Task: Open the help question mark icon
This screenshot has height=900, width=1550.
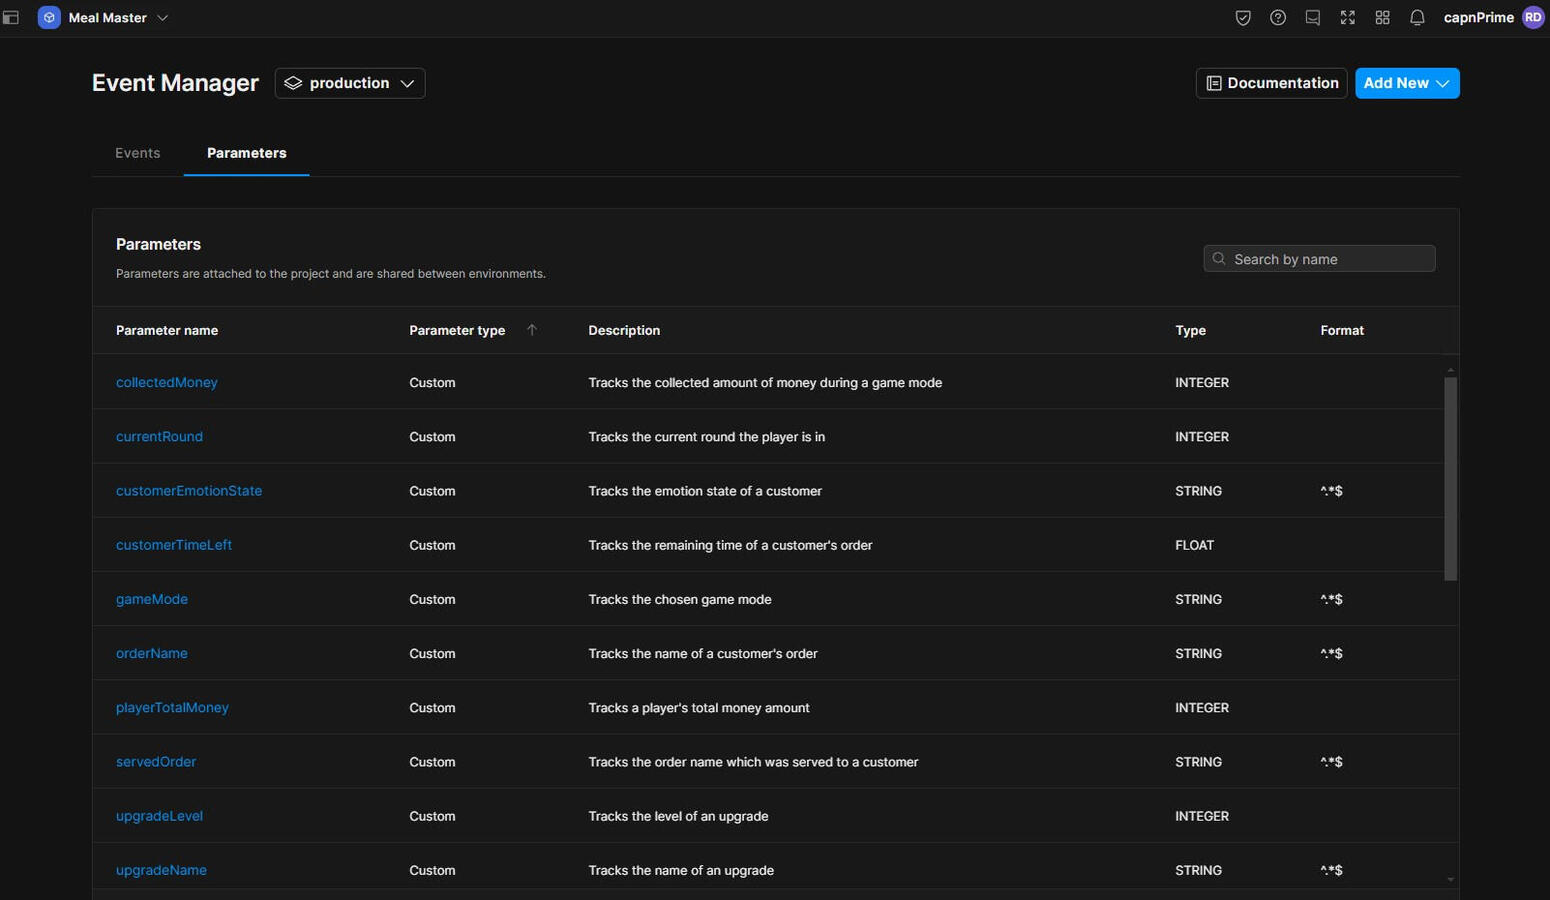Action: (1278, 18)
